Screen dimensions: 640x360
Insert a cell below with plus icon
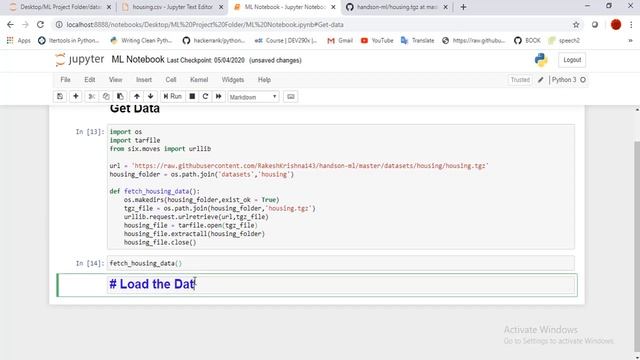[76, 97]
